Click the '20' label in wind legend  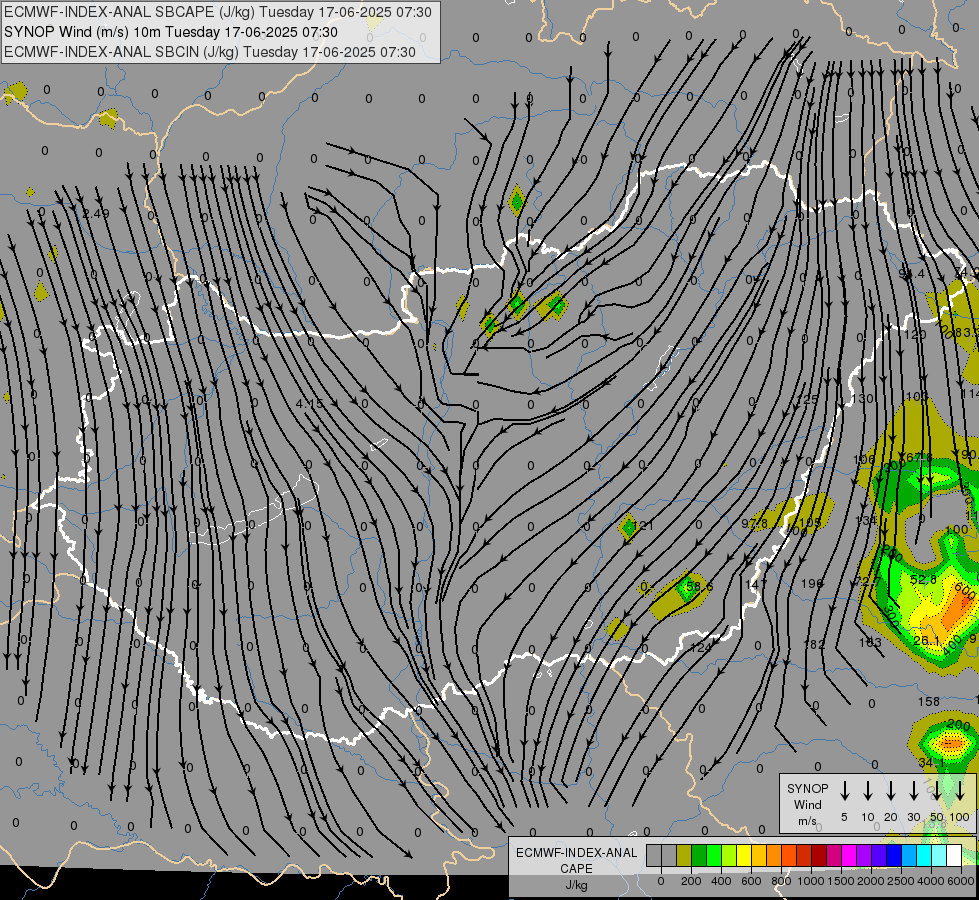[890, 817]
